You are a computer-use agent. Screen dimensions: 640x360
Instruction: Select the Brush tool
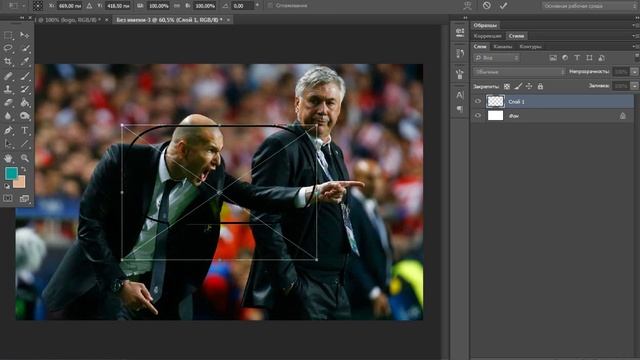coord(25,76)
